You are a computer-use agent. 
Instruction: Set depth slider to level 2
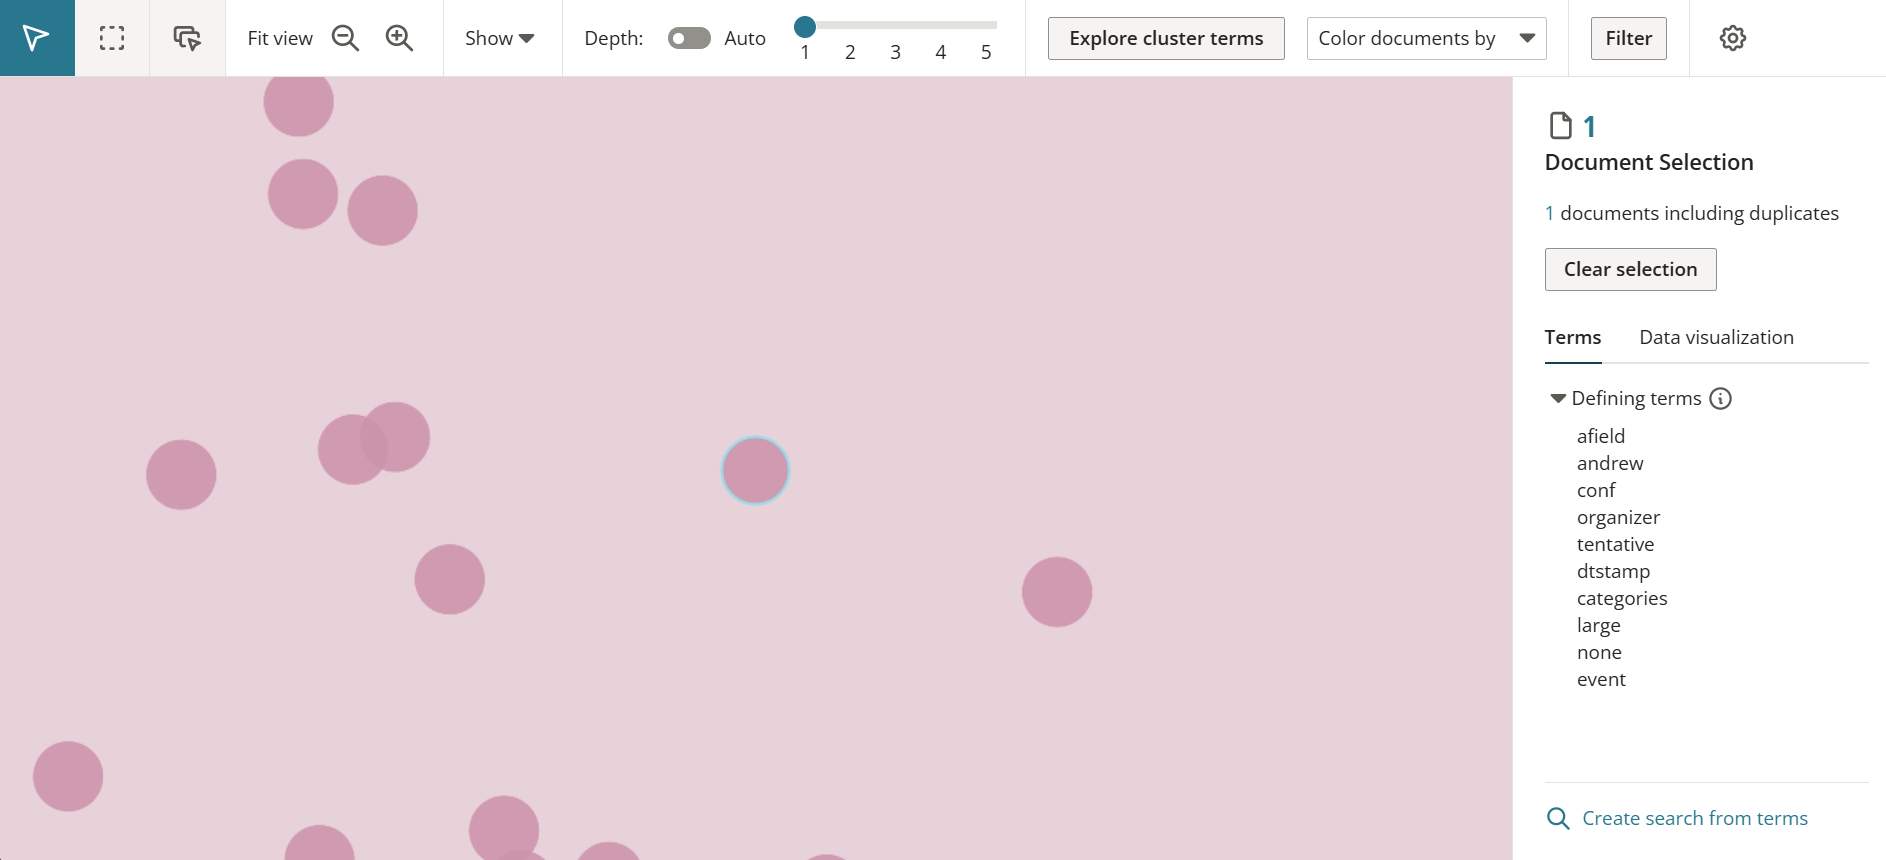pos(850,52)
